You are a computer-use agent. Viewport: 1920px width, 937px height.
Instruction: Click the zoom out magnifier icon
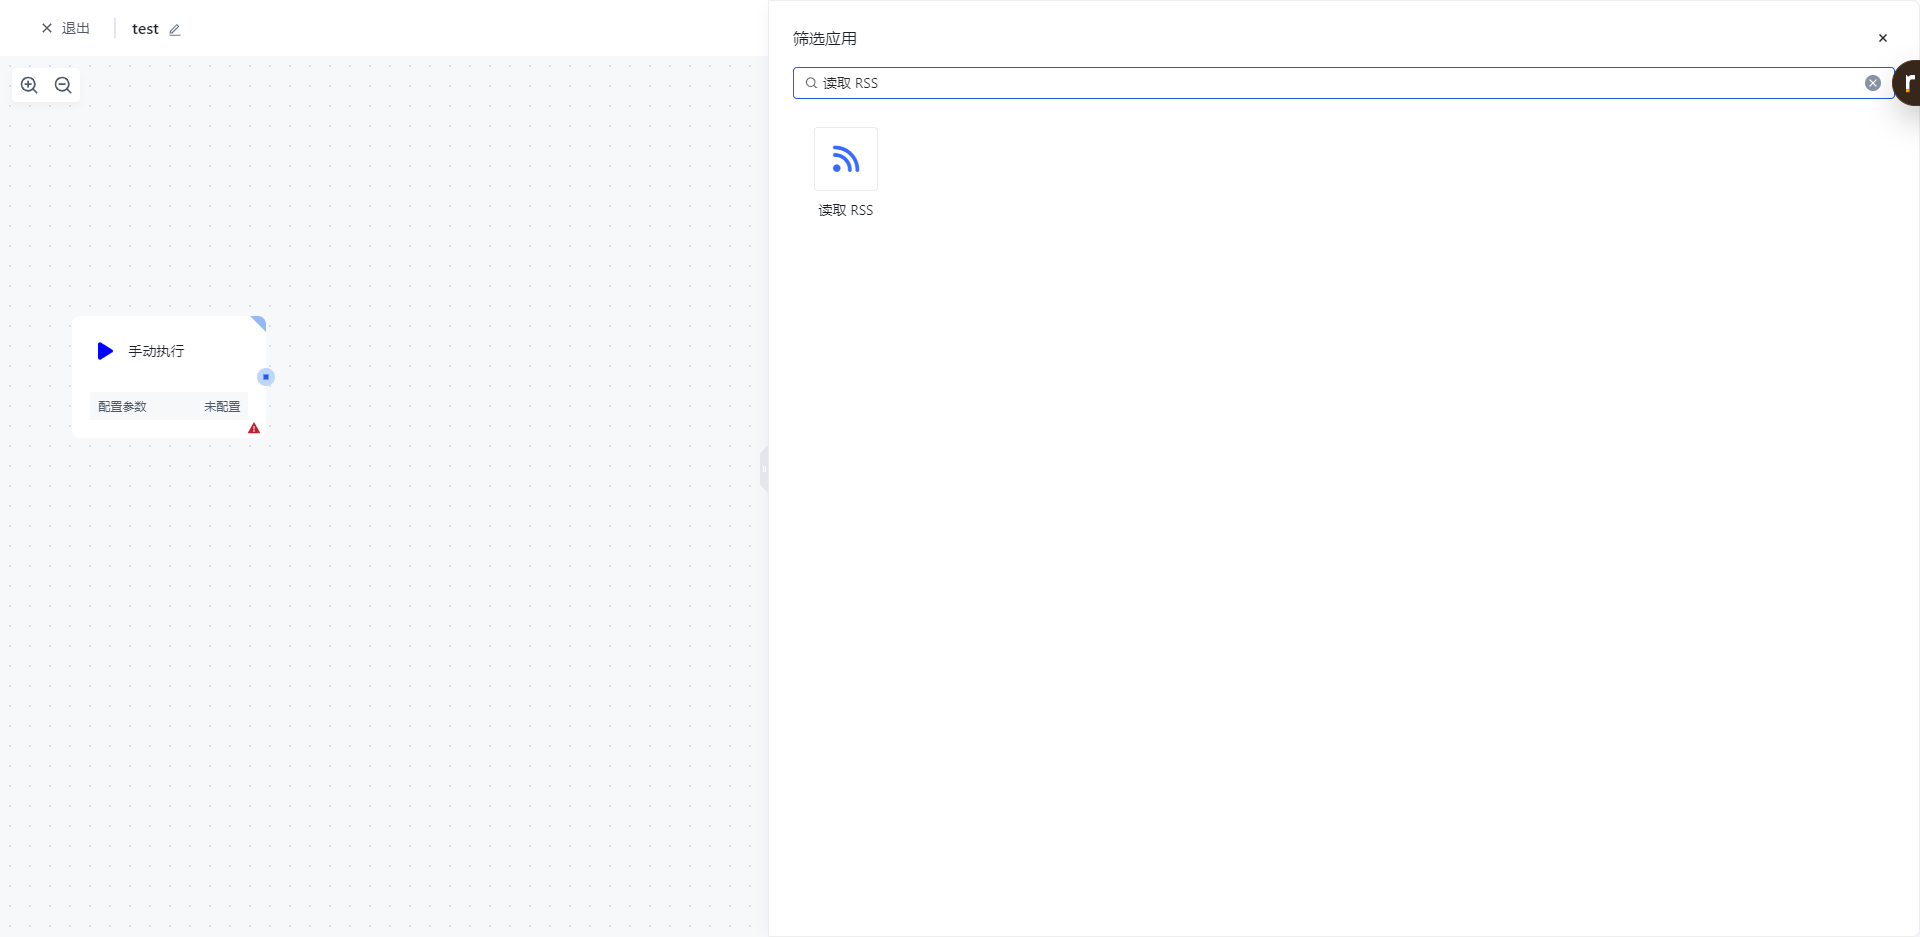click(63, 85)
